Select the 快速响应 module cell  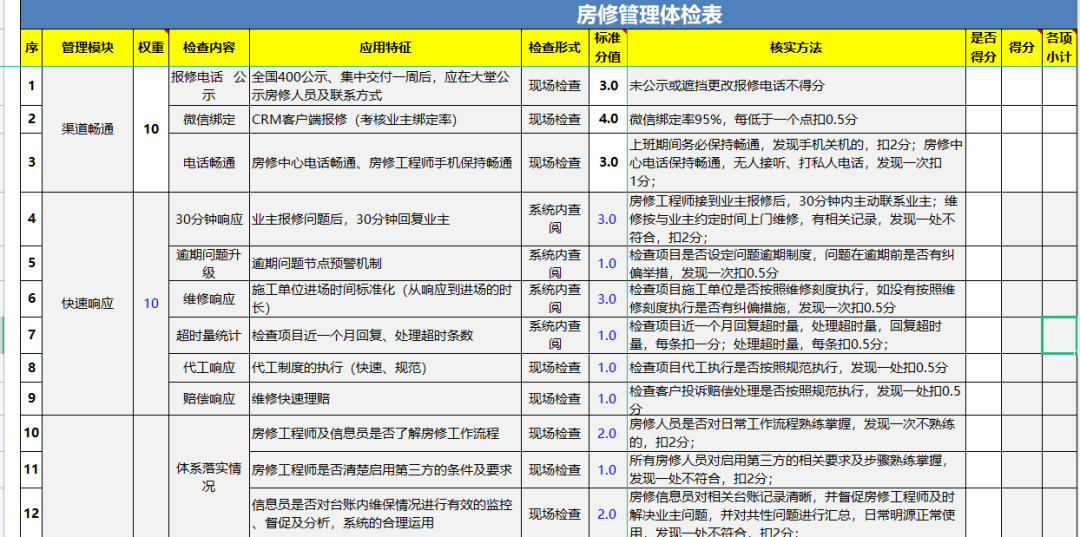tap(87, 303)
